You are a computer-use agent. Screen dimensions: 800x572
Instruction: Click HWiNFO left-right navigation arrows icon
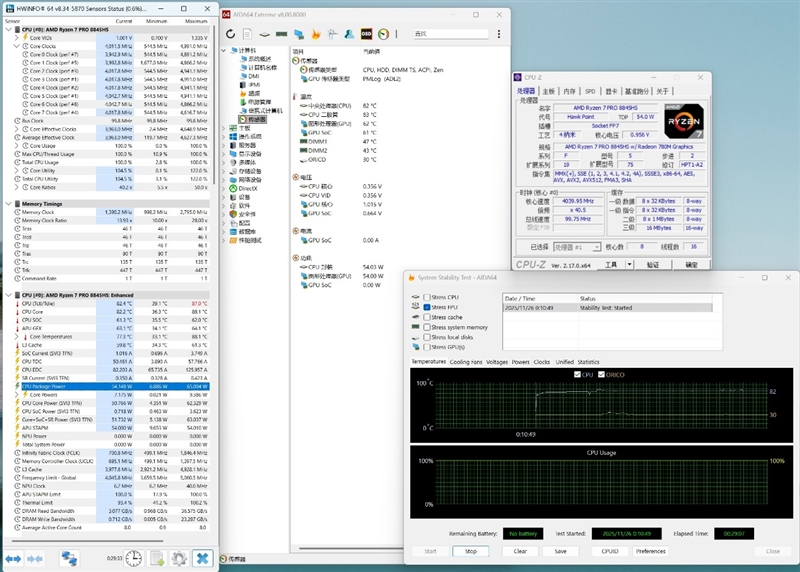click(14, 558)
